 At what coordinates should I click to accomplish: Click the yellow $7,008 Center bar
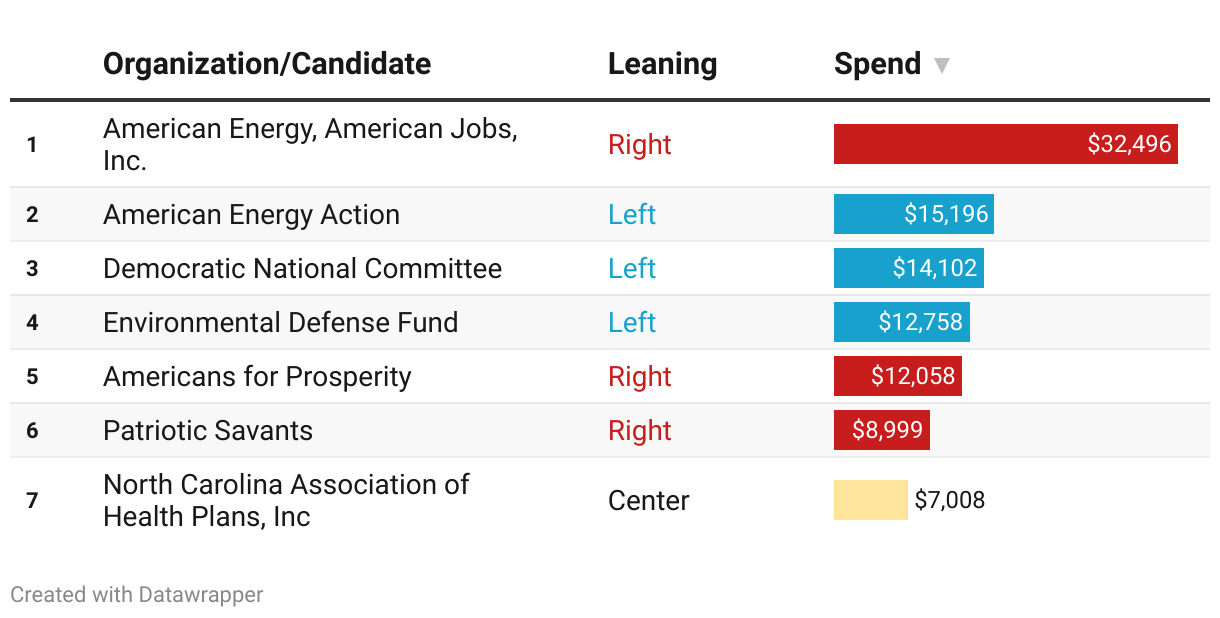point(870,500)
